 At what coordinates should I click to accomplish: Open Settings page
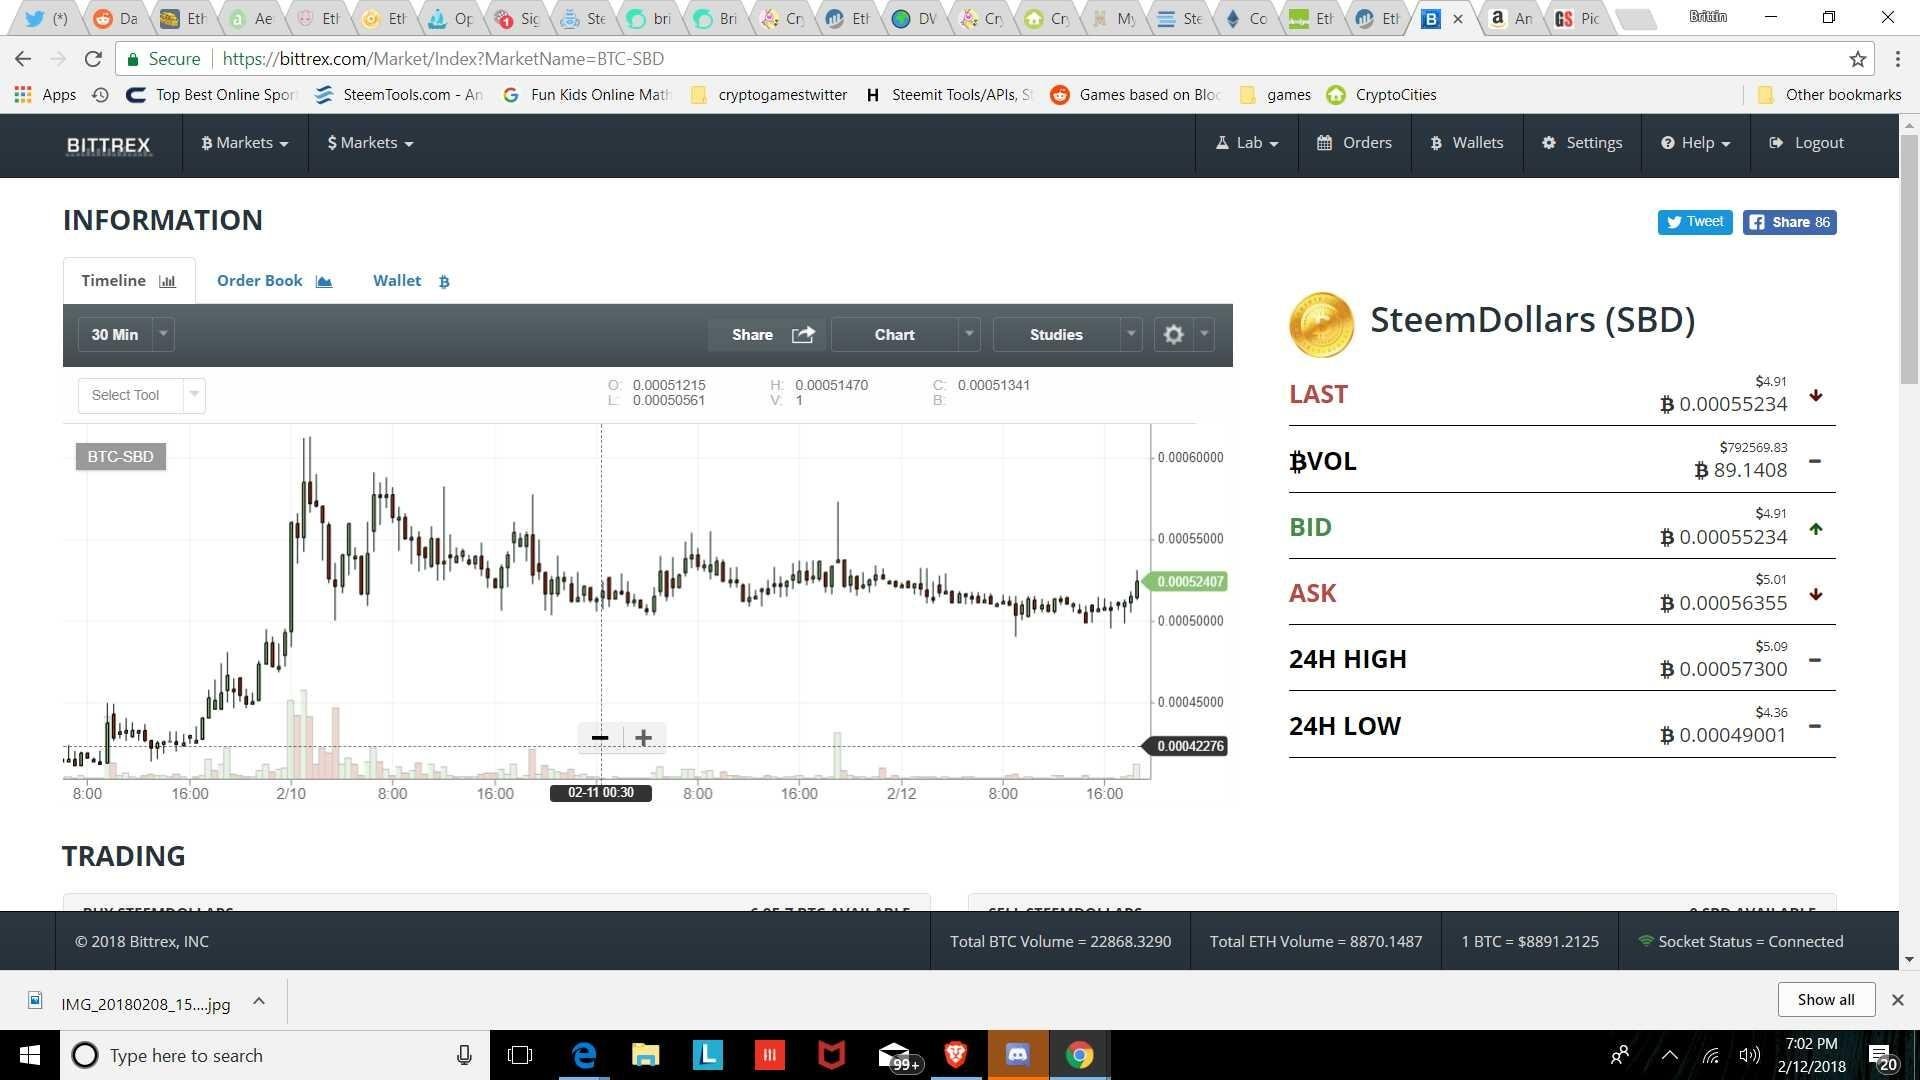(x=1582, y=143)
